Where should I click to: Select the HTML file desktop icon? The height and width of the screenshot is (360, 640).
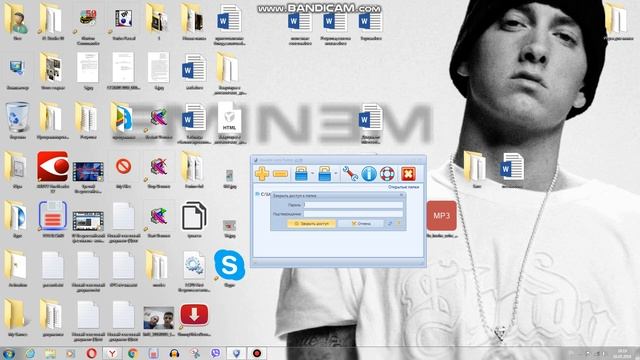click(x=229, y=117)
